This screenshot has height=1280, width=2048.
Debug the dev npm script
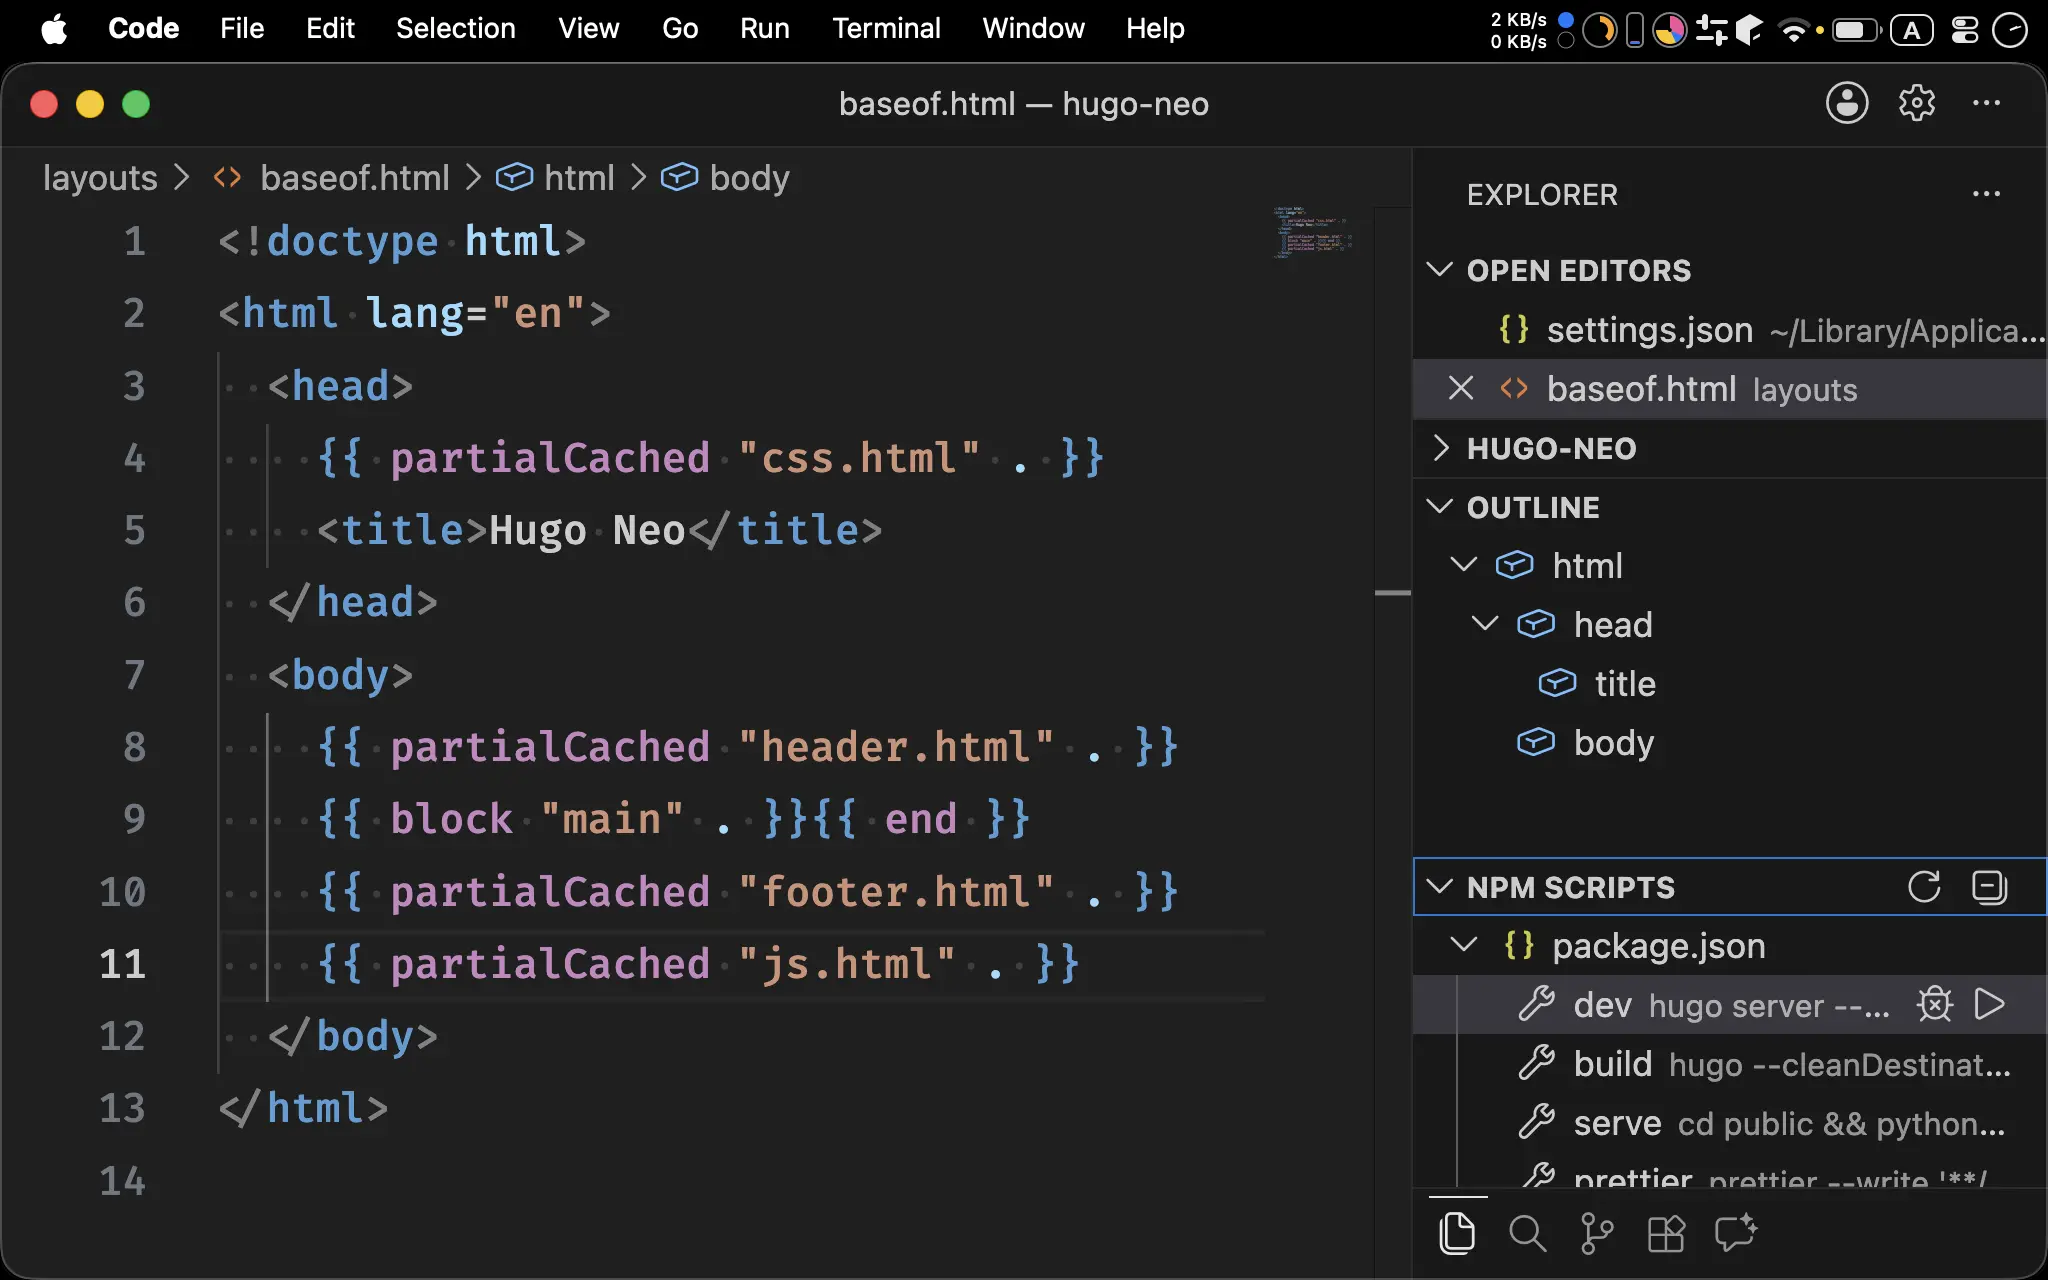(x=1935, y=1004)
